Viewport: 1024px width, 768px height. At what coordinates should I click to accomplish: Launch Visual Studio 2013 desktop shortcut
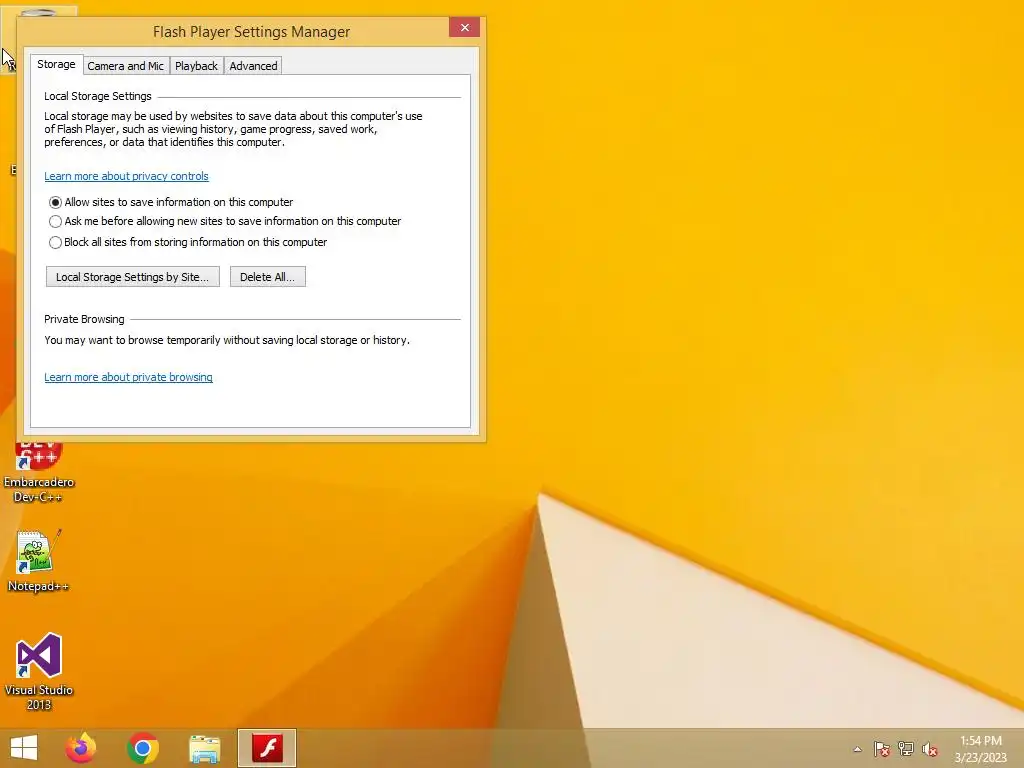(x=39, y=671)
